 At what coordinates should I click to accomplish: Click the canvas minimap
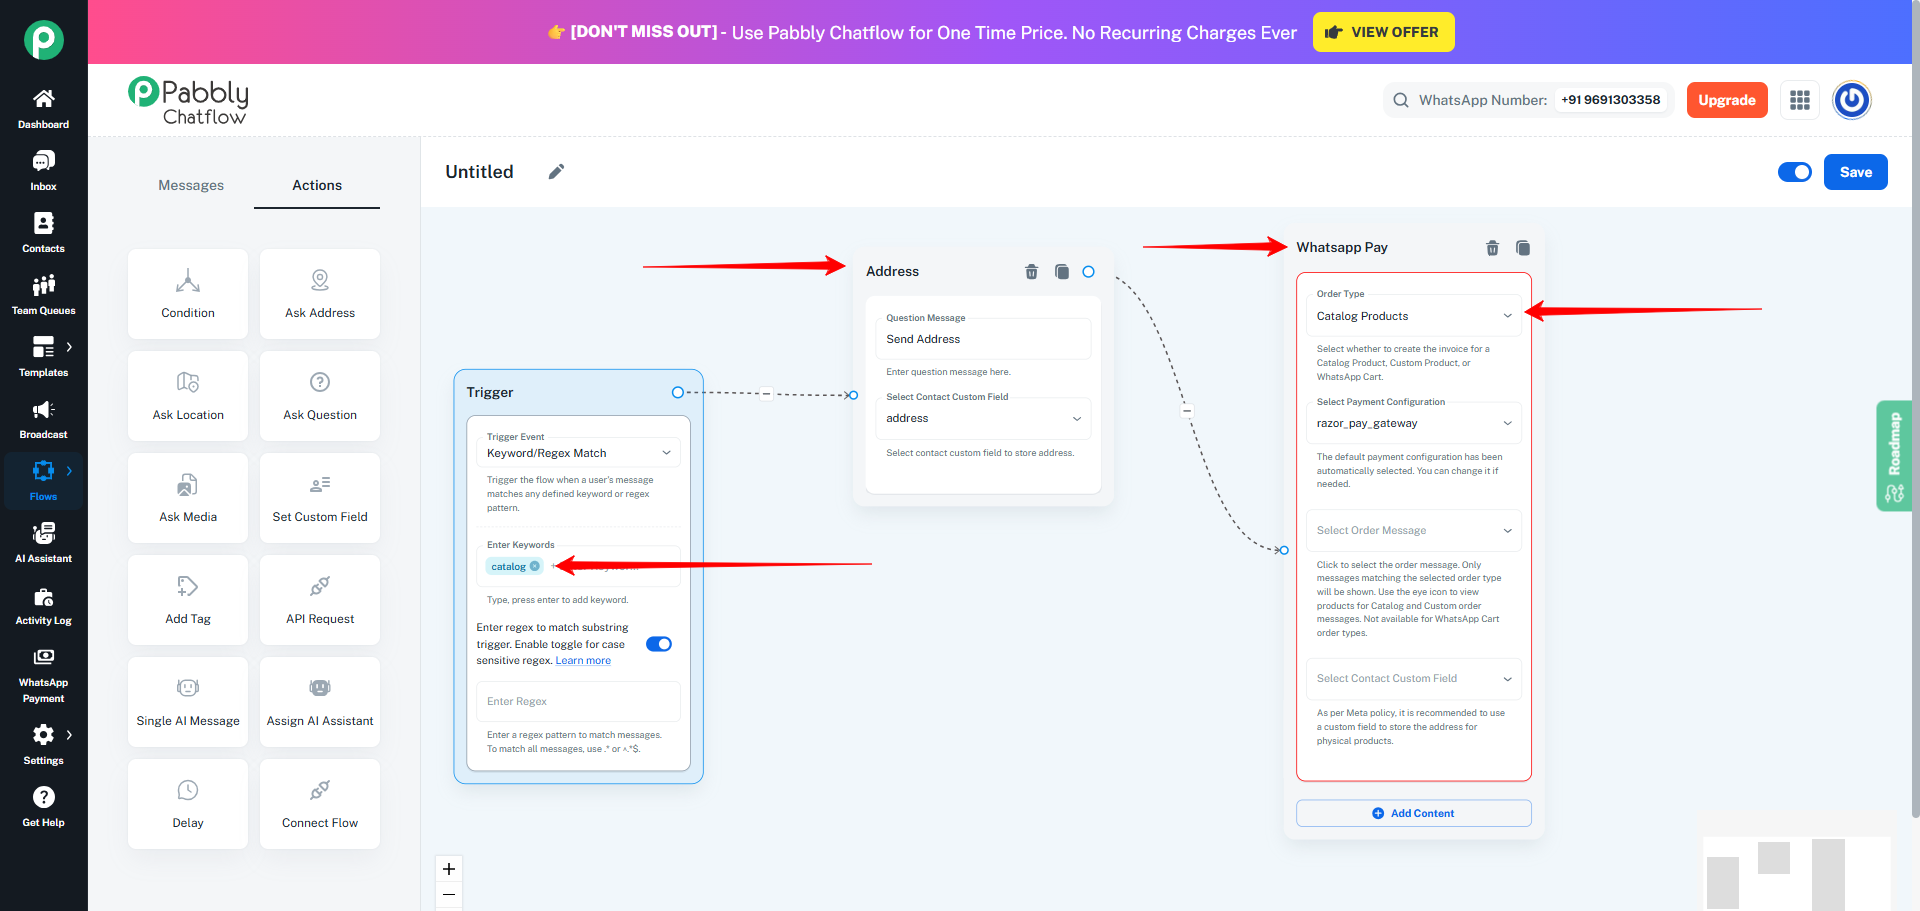(x=1797, y=874)
